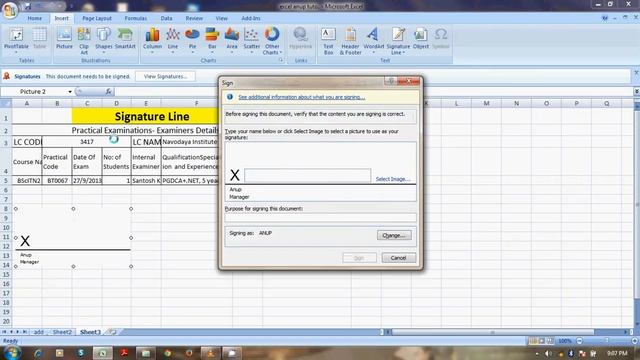
Task: Open the additional signing information link
Action: (302, 97)
